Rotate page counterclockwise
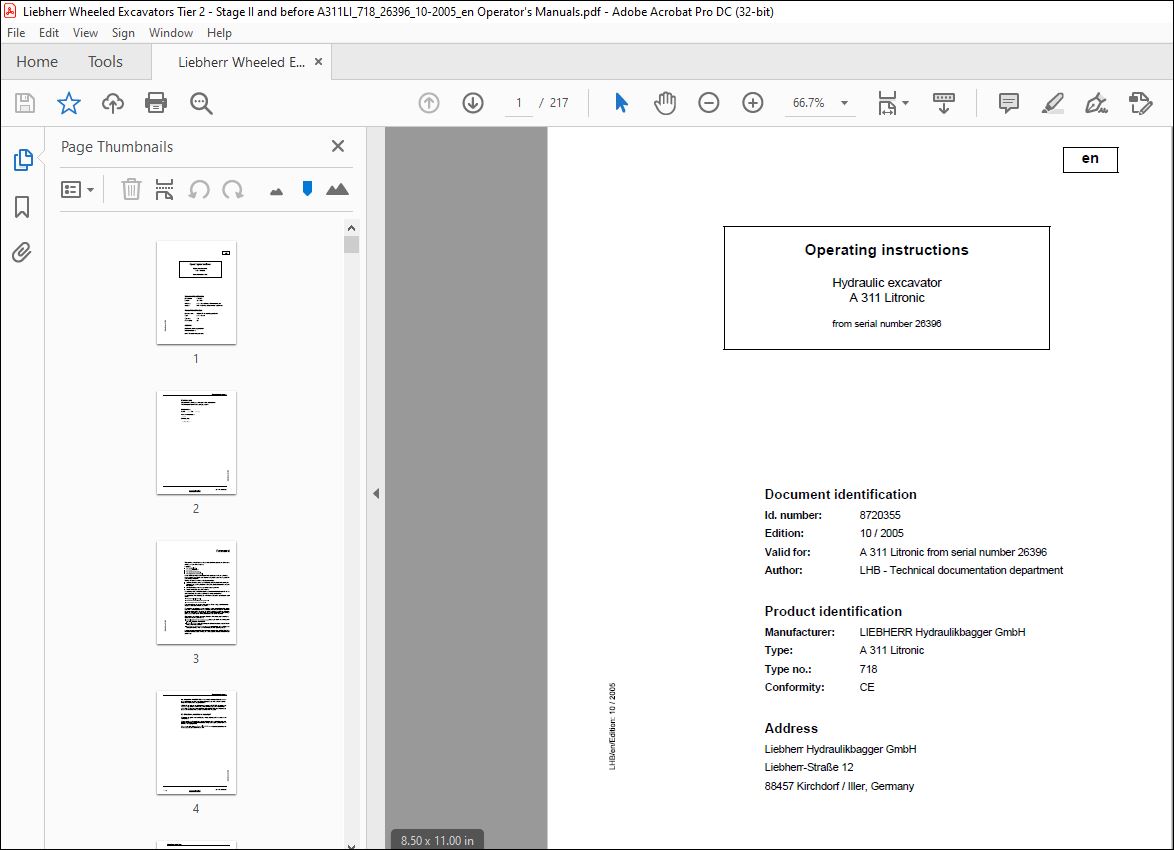This screenshot has width=1174, height=850. (199, 189)
